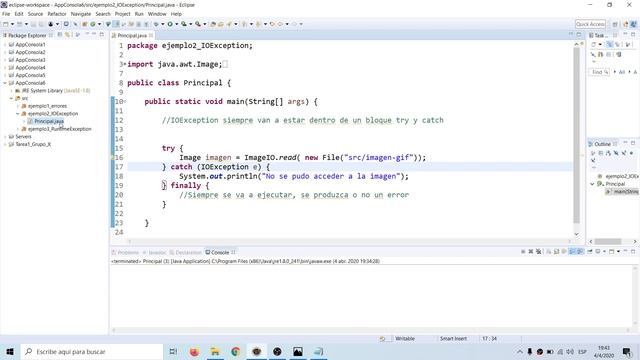Switch to the Problems tab
Screen dimensions: 640x360
(x=125, y=252)
